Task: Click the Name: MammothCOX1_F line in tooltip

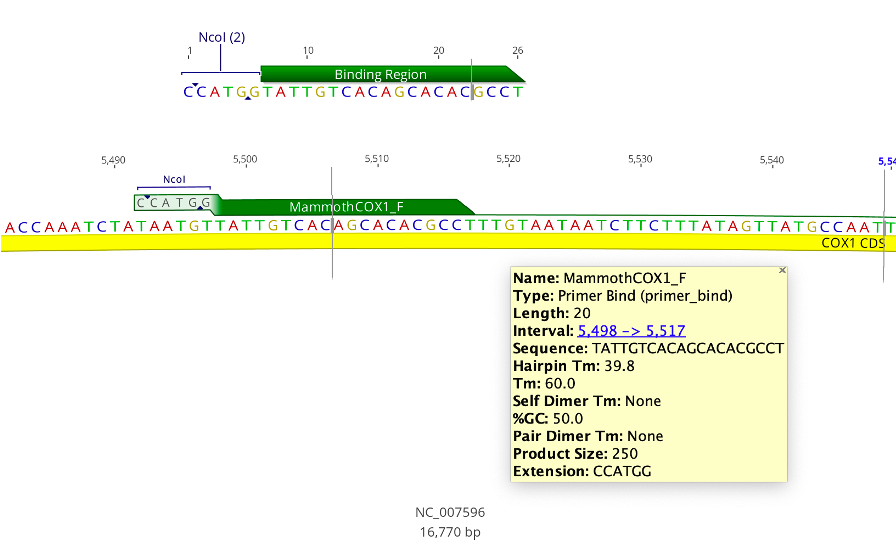Action: click(x=599, y=278)
